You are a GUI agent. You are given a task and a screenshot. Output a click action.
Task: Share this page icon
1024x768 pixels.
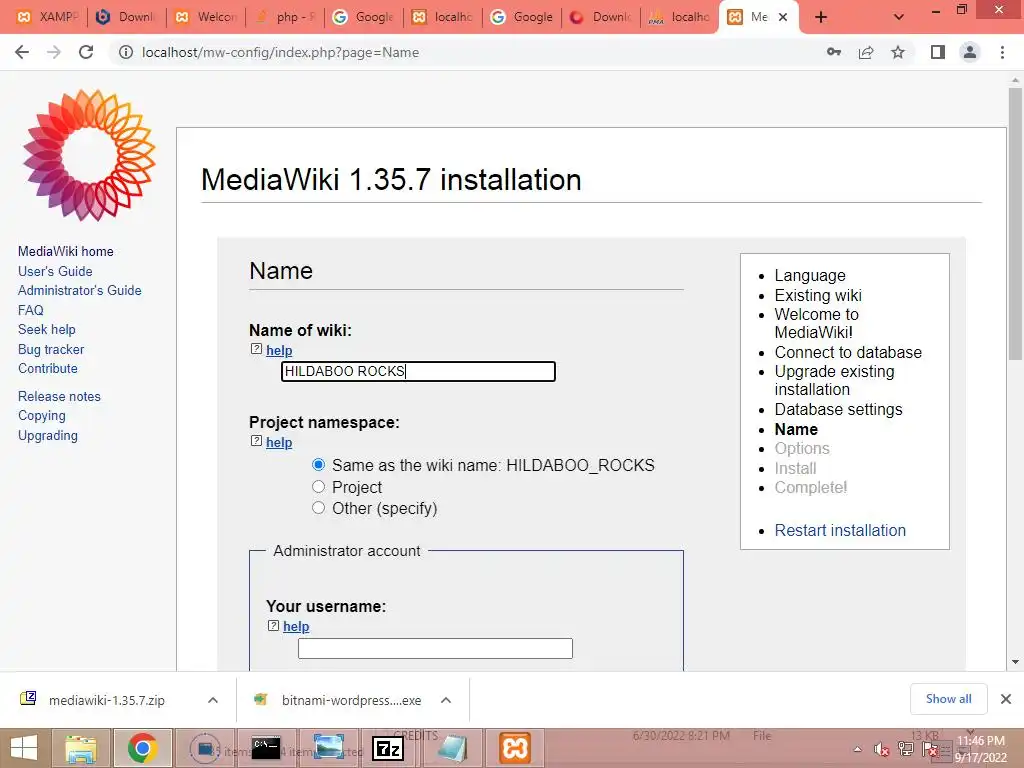[x=866, y=52]
